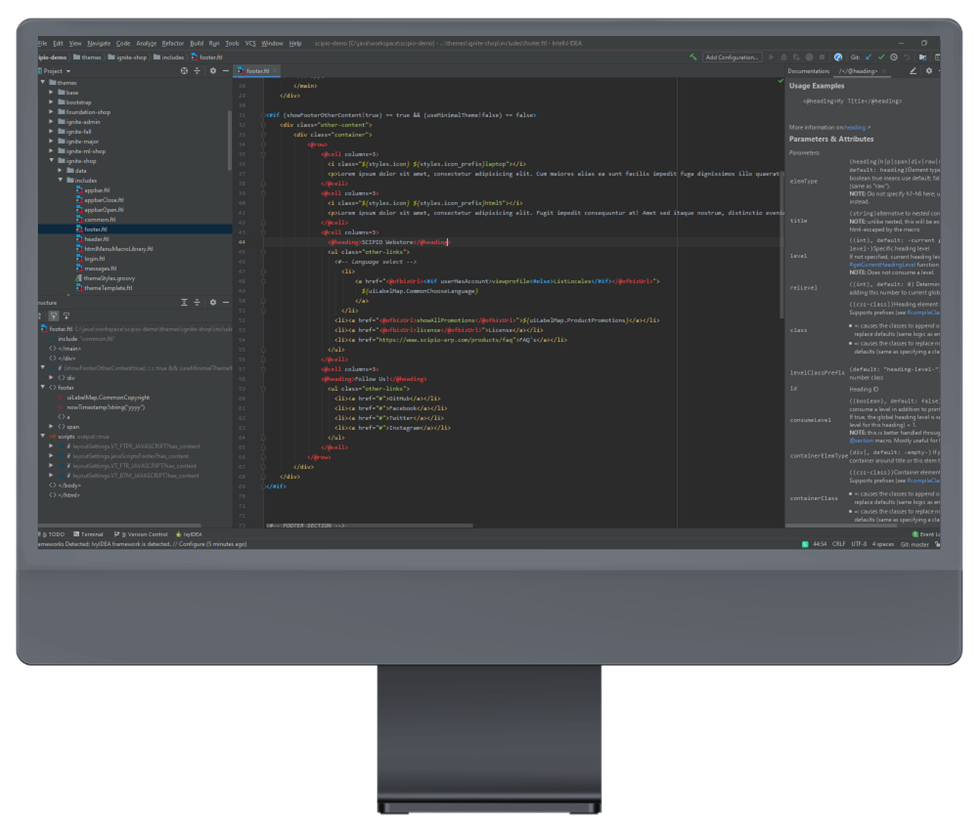Collapse the themes folder
This screenshot has width=974, height=825.
click(x=43, y=83)
